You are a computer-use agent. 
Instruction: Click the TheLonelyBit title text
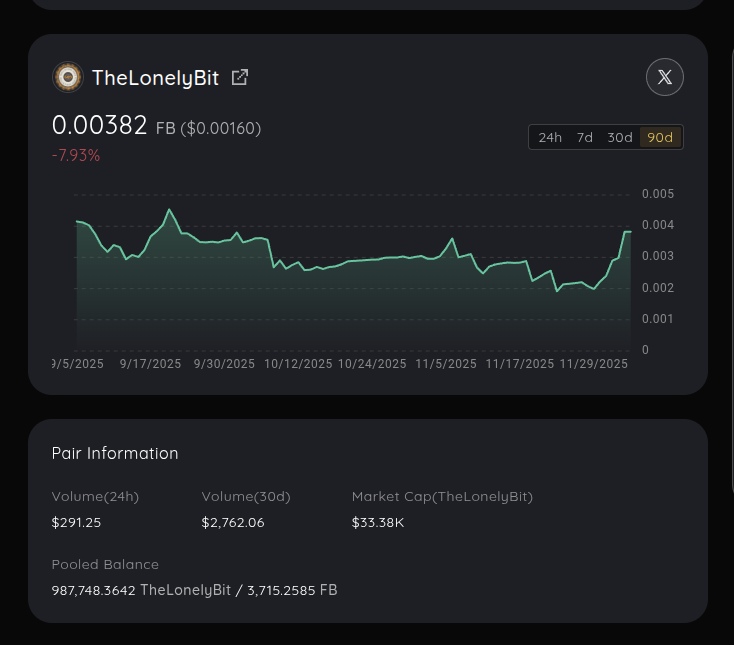click(155, 78)
